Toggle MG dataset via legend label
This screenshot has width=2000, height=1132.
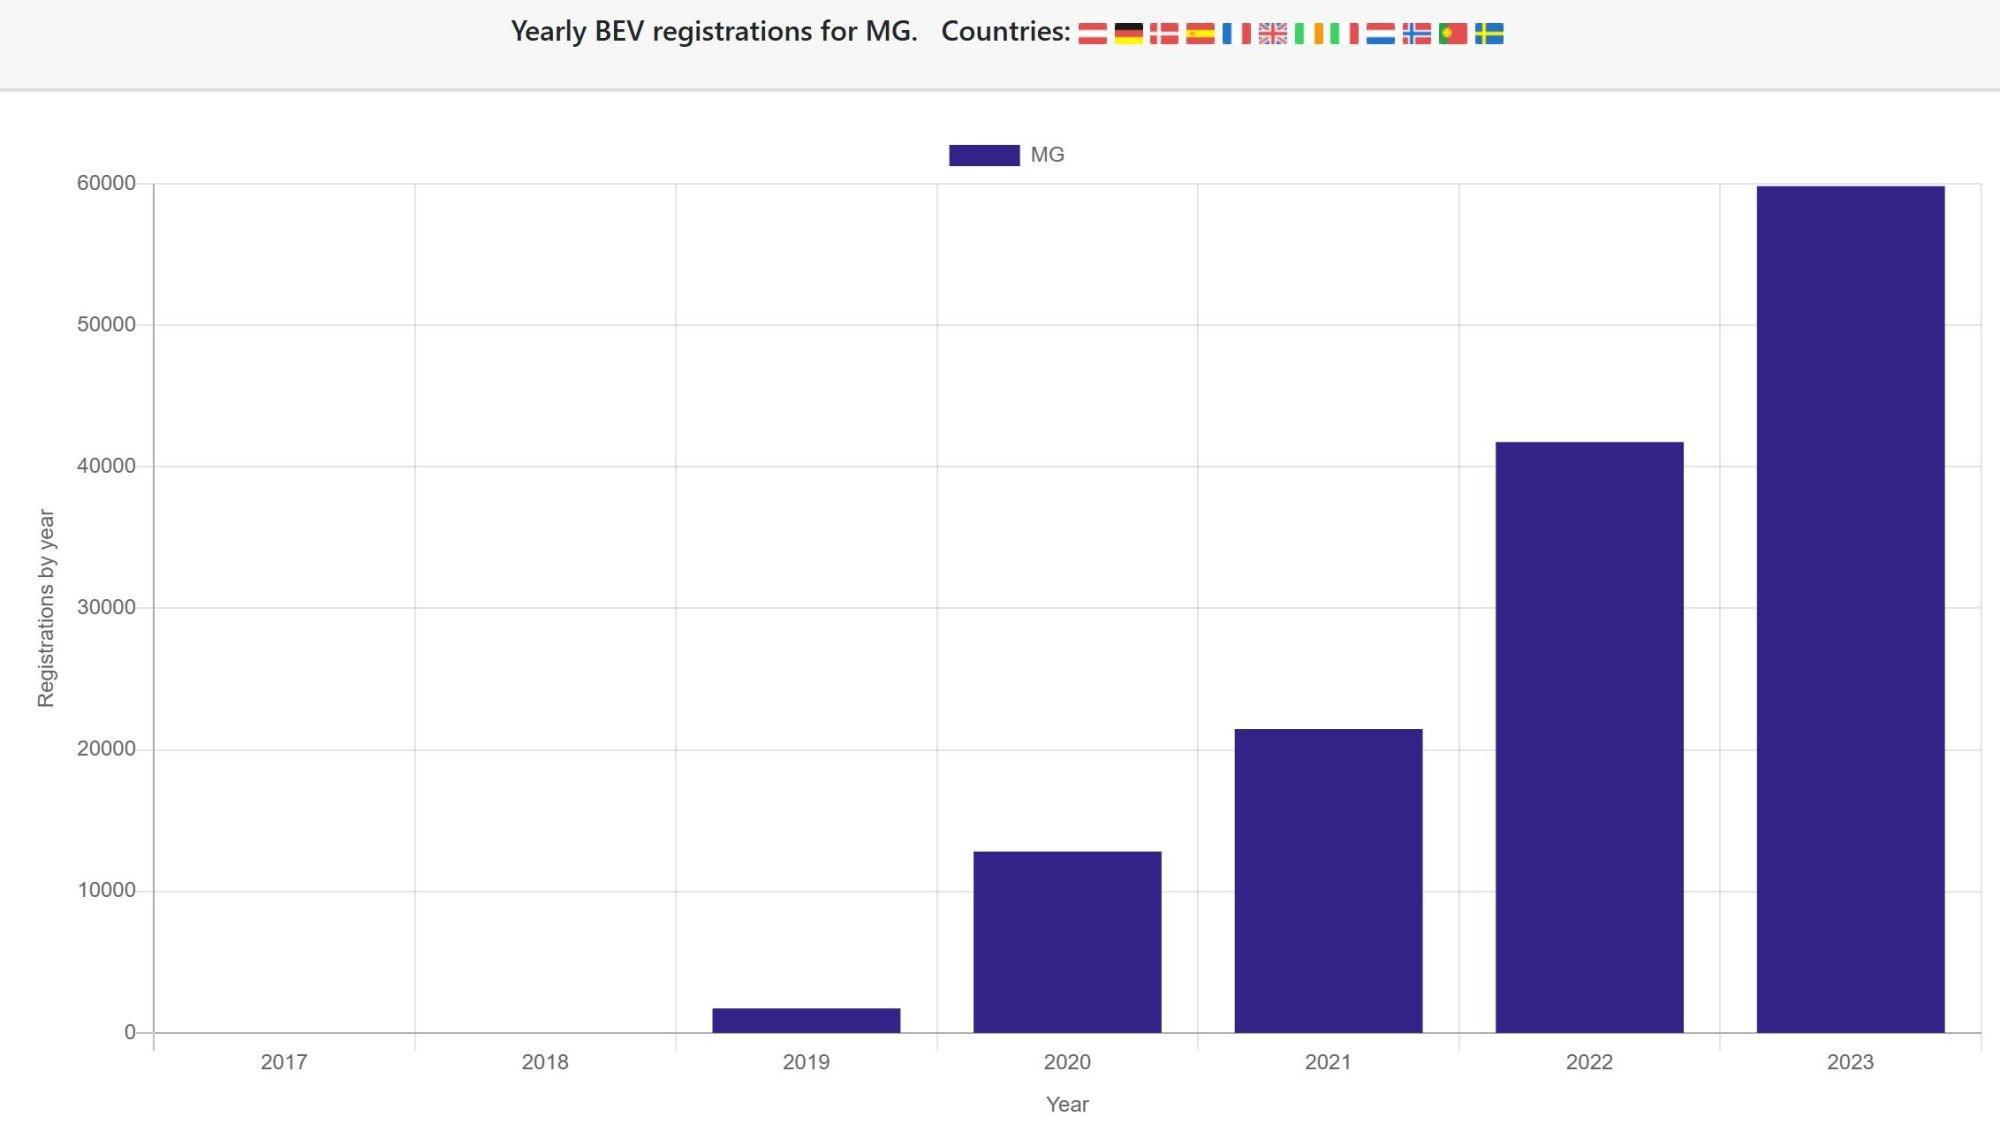(x=1047, y=155)
